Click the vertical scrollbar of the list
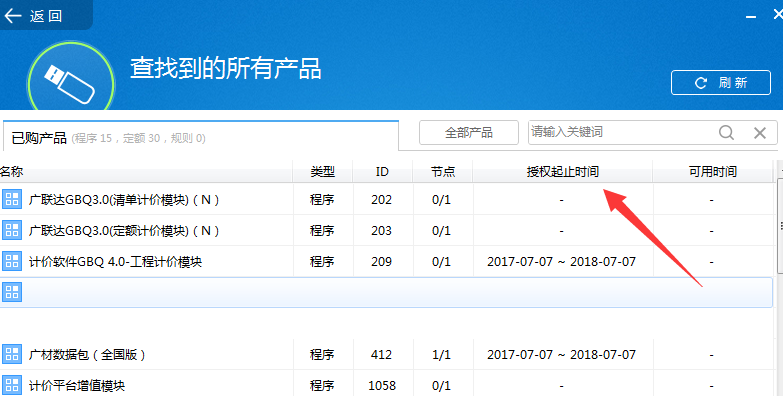Image resolution: width=783 pixels, height=396 pixels. (x=780, y=226)
